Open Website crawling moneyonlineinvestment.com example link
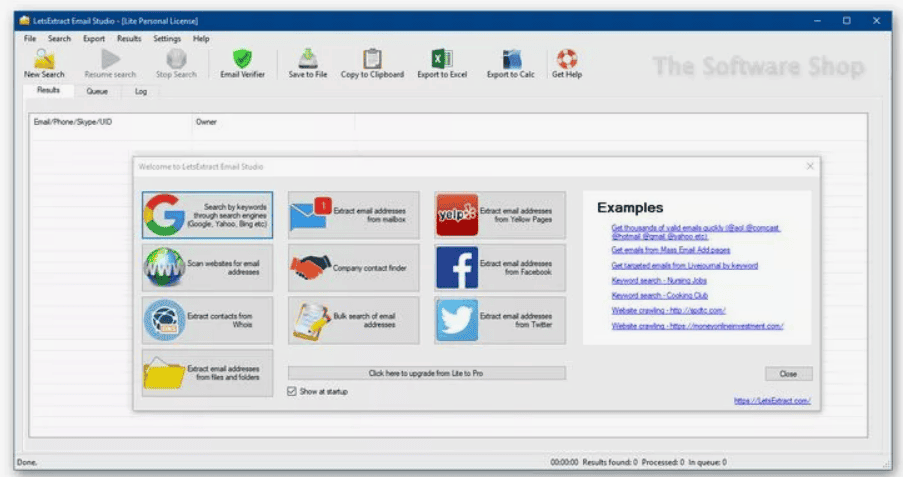Viewport: 903px width, 477px height. [697, 326]
